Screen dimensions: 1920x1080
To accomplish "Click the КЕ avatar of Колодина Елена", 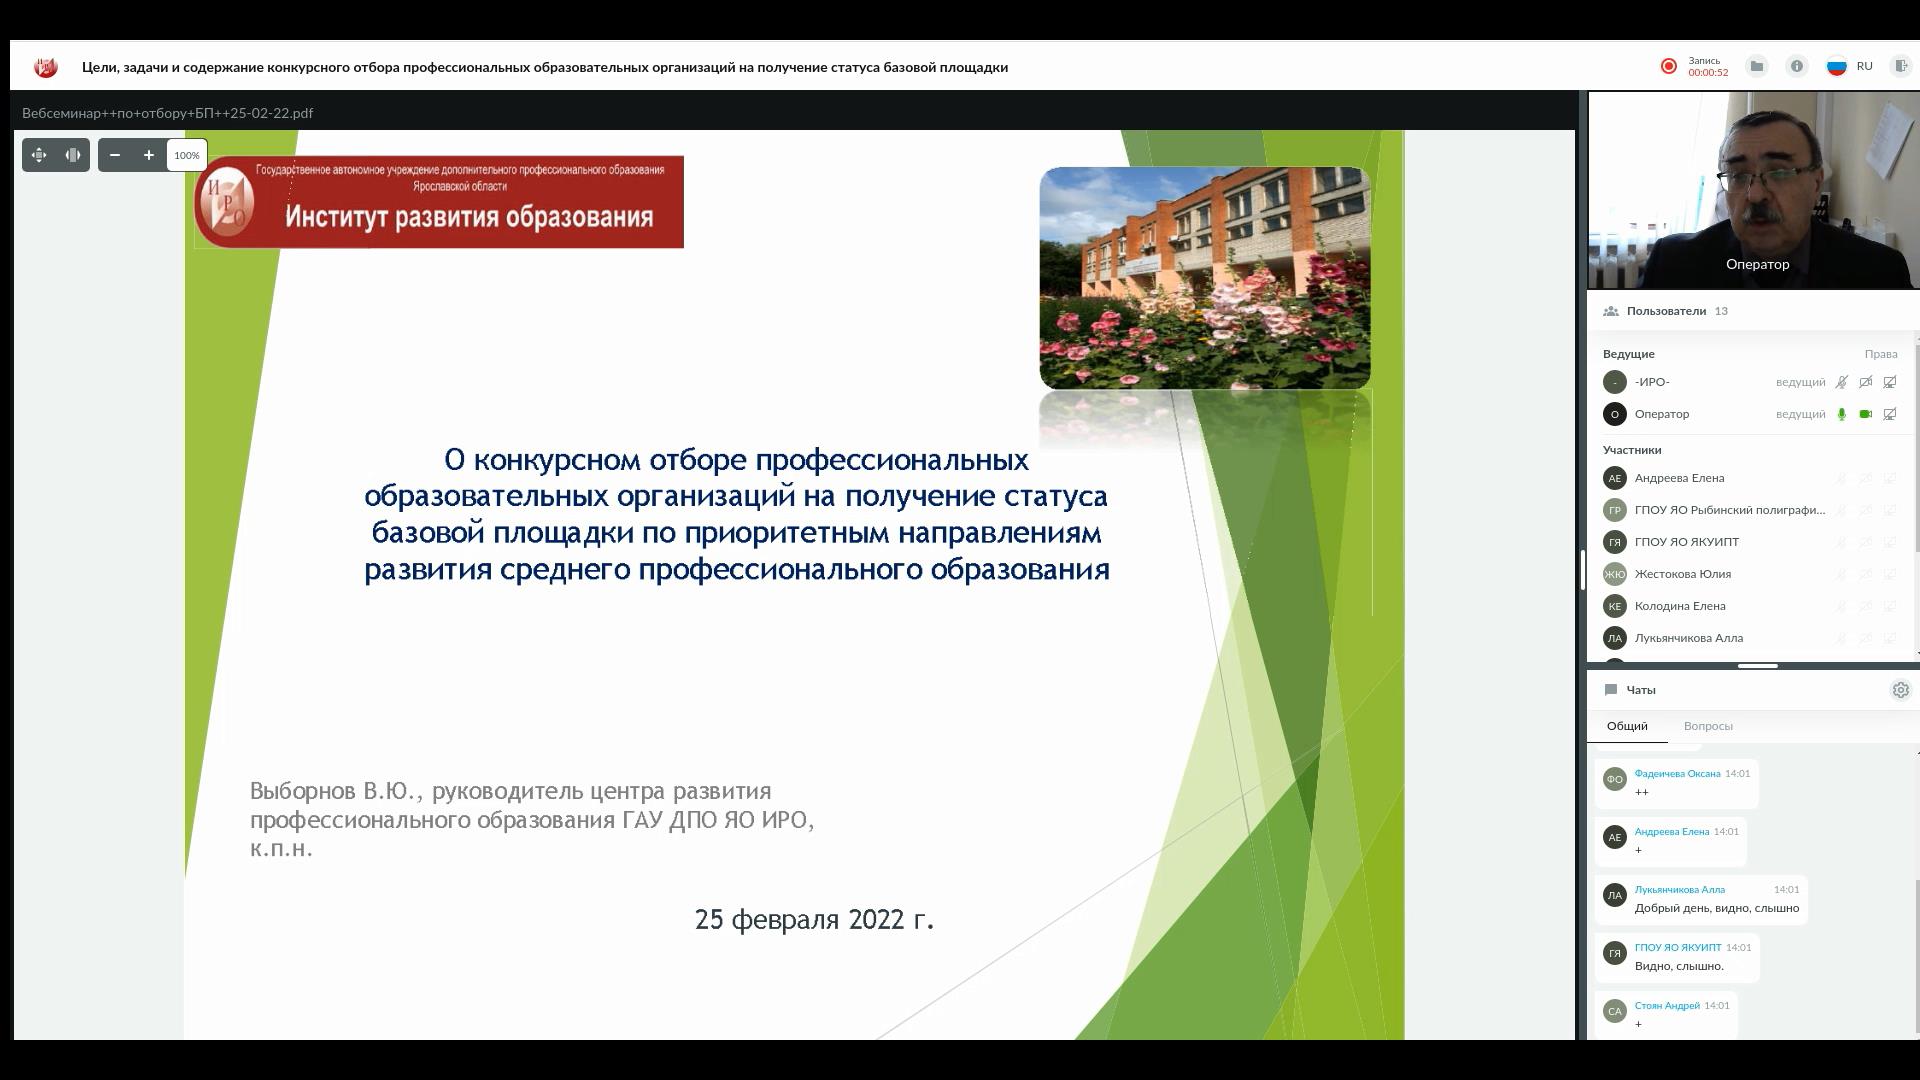I will coord(1614,606).
